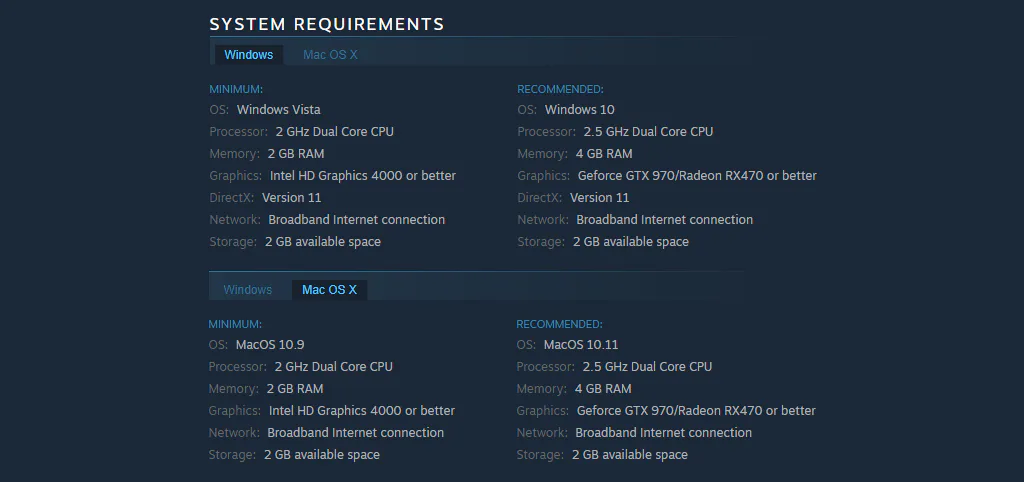Select the highlighted Mac OS X tab
This screenshot has height=482, width=1024.
(x=329, y=290)
